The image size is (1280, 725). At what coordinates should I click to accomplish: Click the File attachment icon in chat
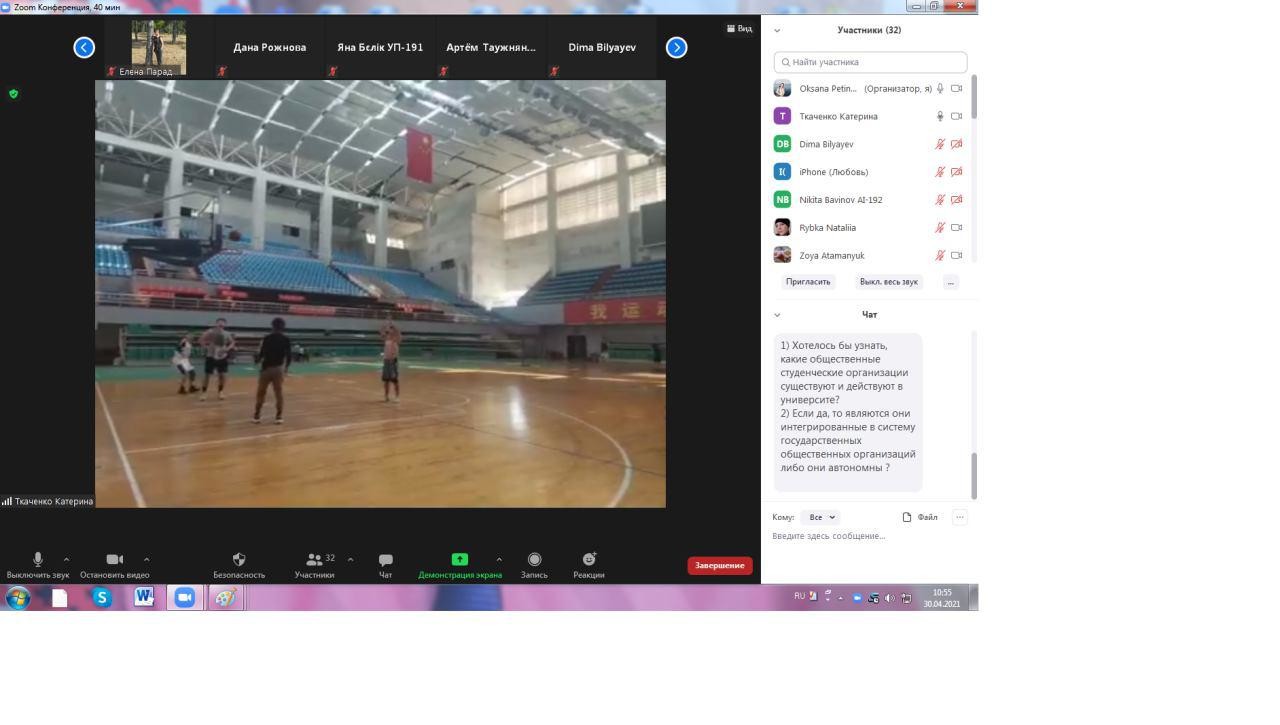tap(907, 517)
